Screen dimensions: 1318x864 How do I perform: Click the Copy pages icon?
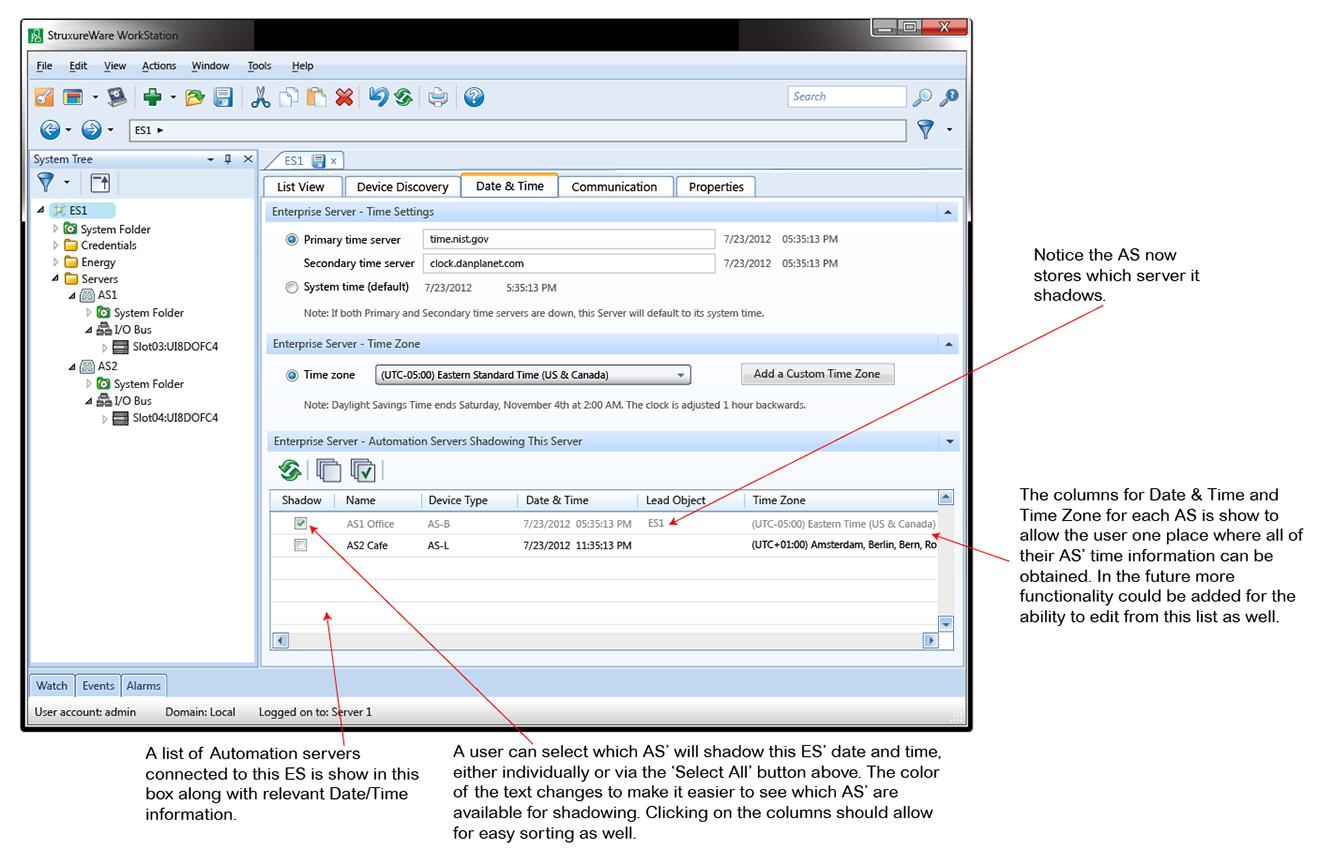[x=289, y=97]
